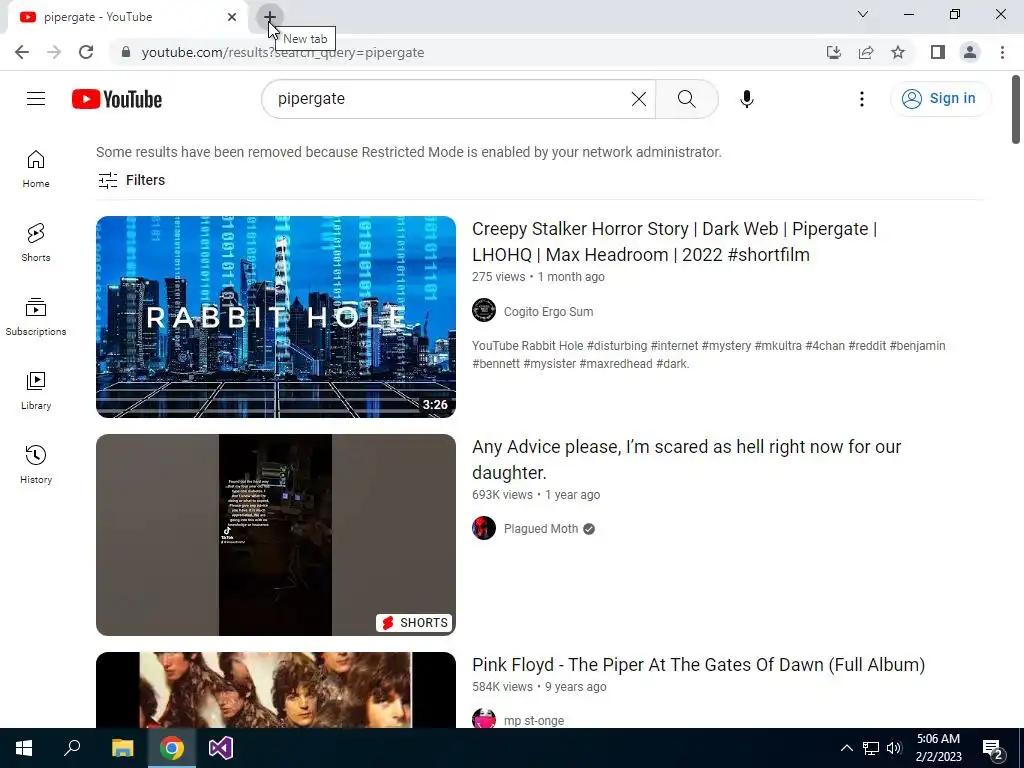Open Subscriptions in sidebar

36,317
